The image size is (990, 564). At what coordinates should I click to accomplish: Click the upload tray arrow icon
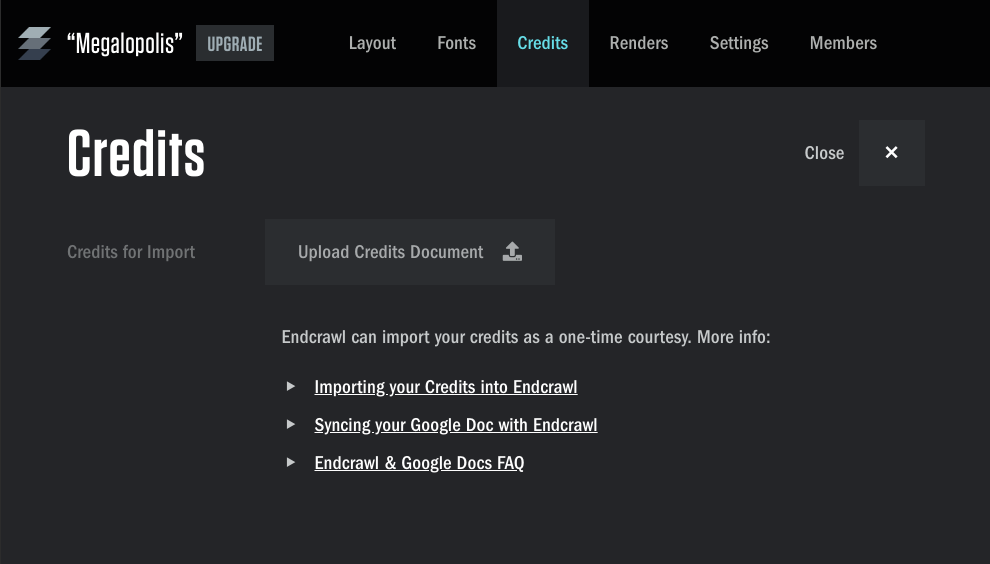pyautogui.click(x=512, y=251)
